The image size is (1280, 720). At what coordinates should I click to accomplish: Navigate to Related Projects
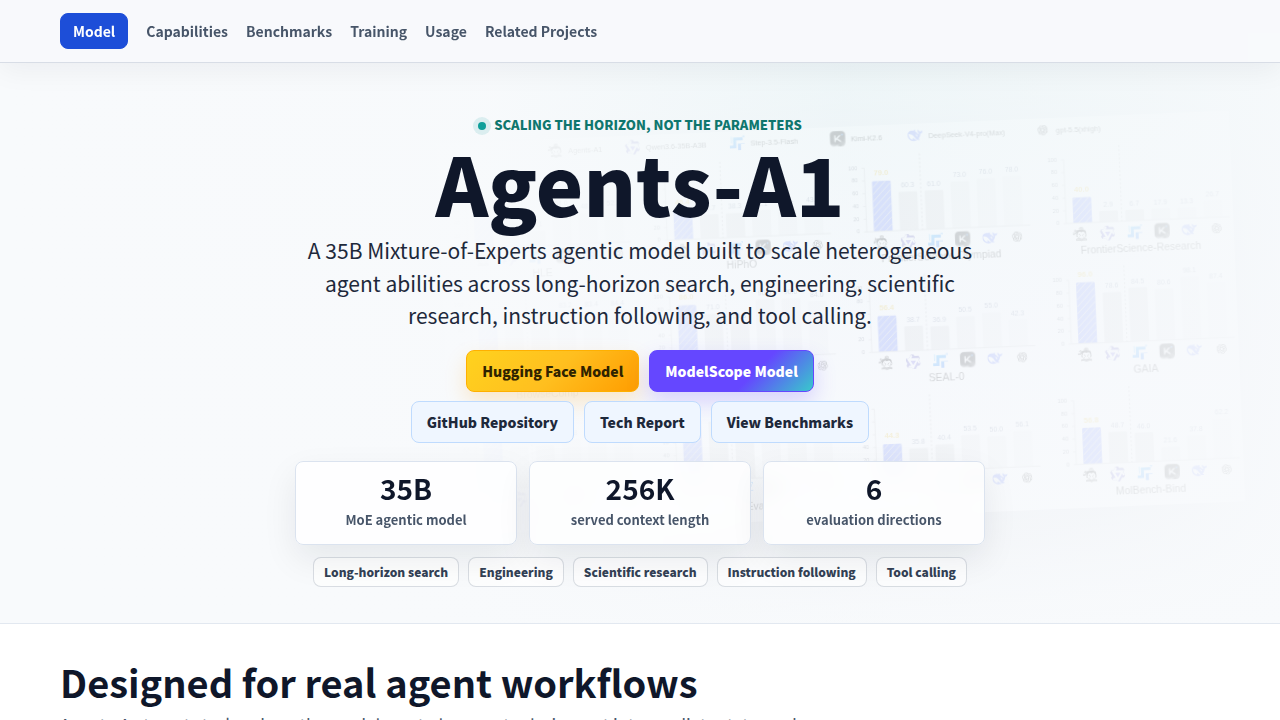point(541,31)
